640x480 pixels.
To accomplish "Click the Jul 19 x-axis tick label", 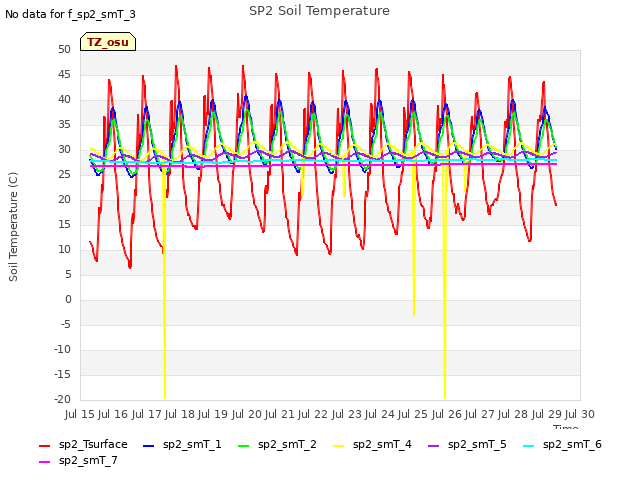I will point(213,414).
